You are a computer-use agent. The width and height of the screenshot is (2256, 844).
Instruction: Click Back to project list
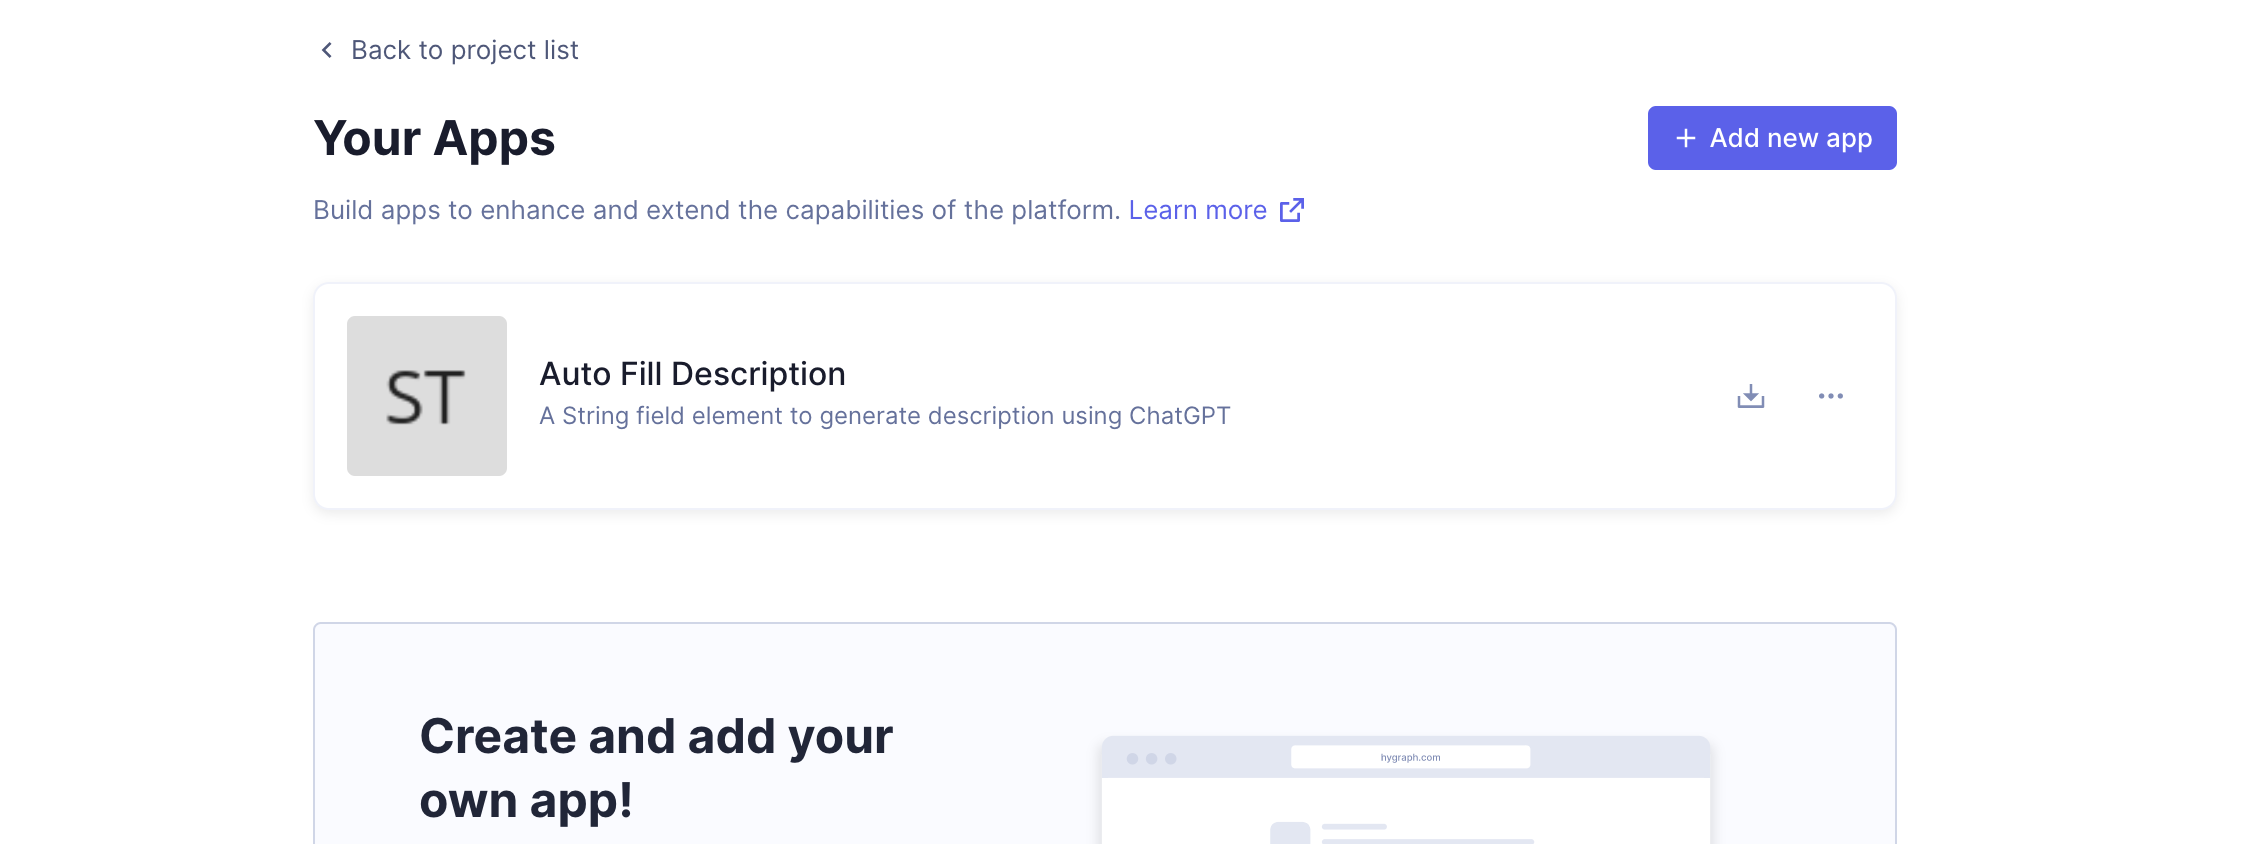(x=464, y=49)
